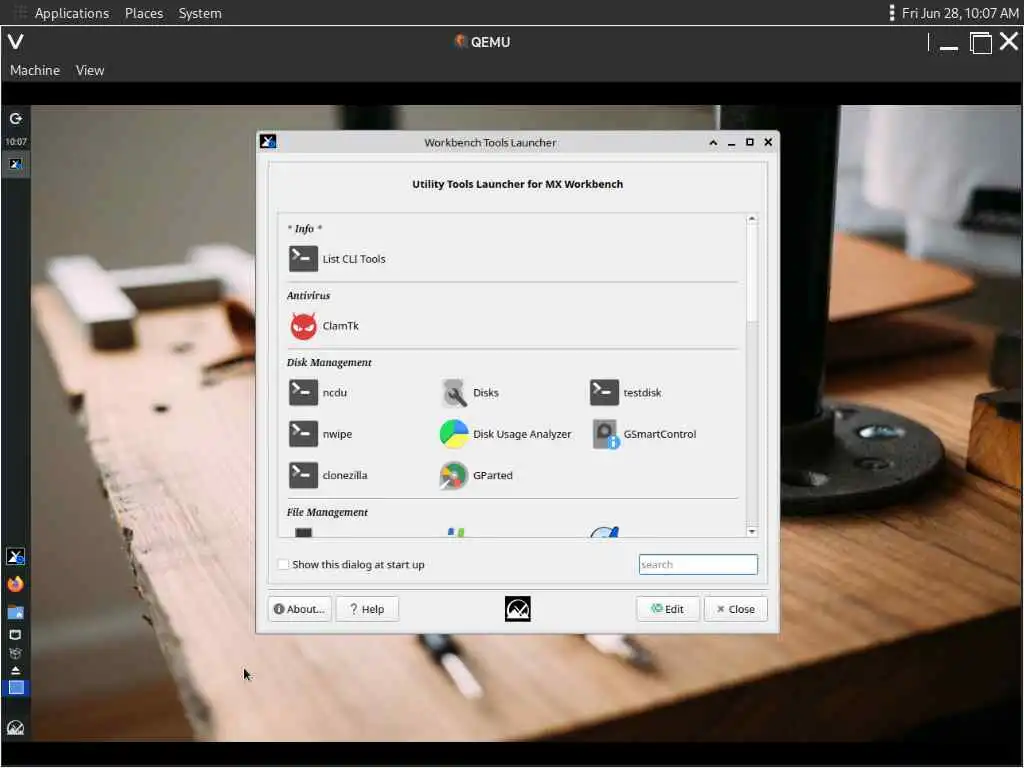Click scrollbar down arrow in tools list

(752, 532)
